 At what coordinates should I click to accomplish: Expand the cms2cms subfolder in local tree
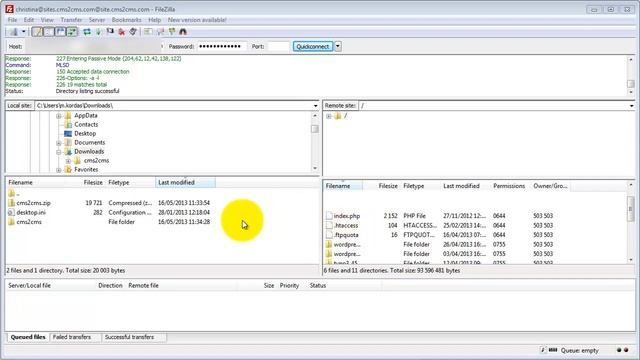tap(68, 161)
